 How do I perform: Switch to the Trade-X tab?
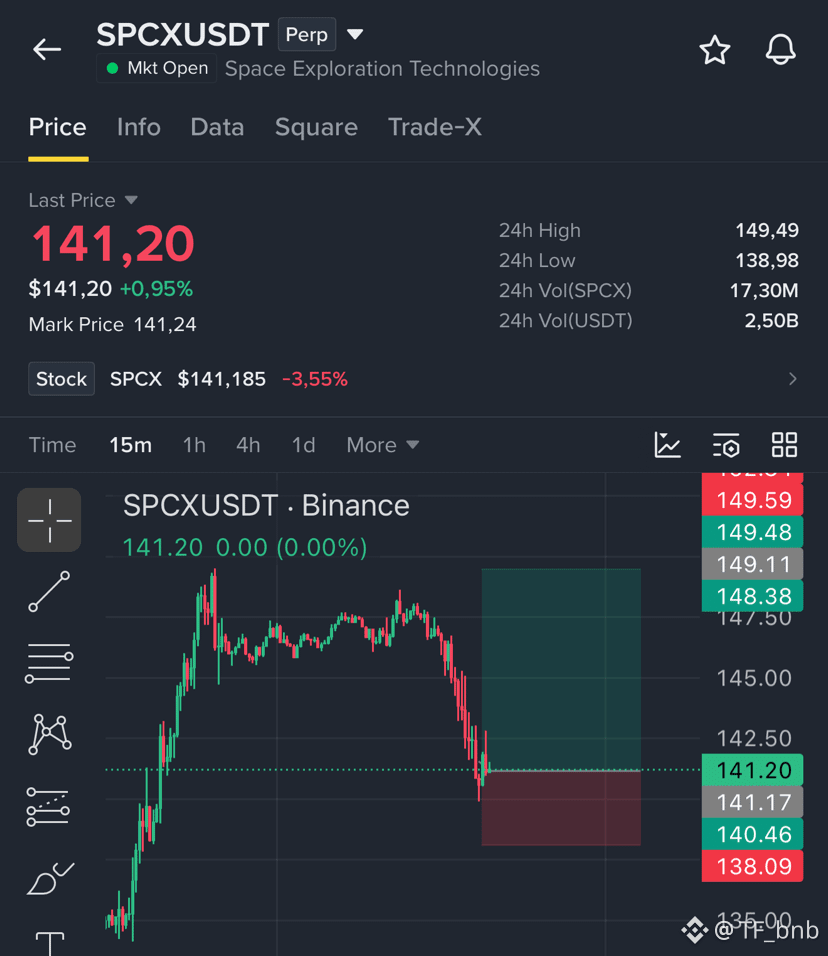(x=435, y=127)
